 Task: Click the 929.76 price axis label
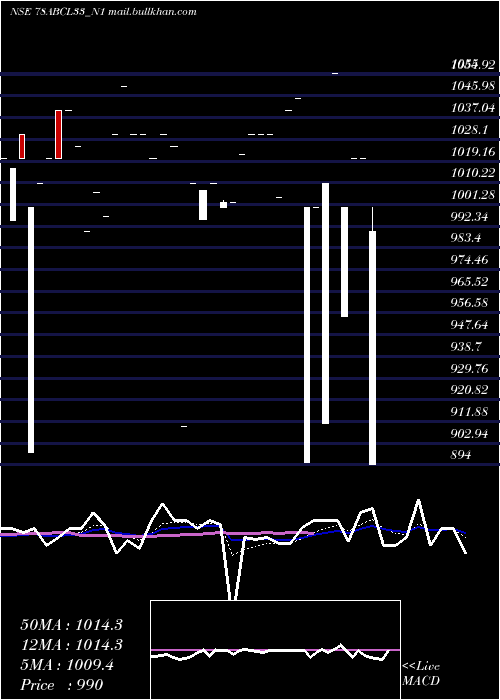click(469, 369)
